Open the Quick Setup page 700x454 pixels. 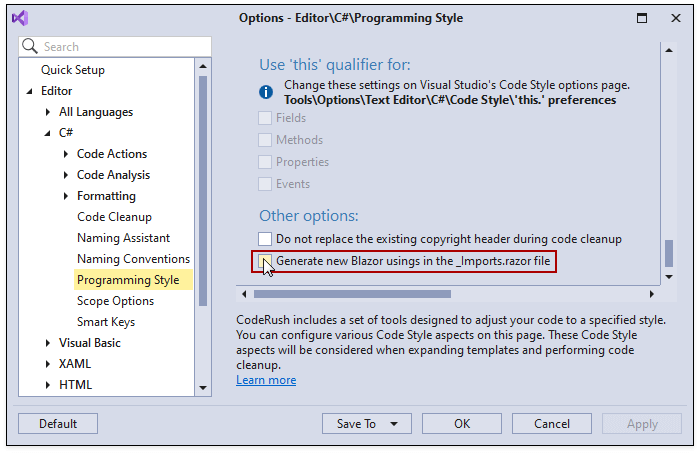[x=73, y=70]
